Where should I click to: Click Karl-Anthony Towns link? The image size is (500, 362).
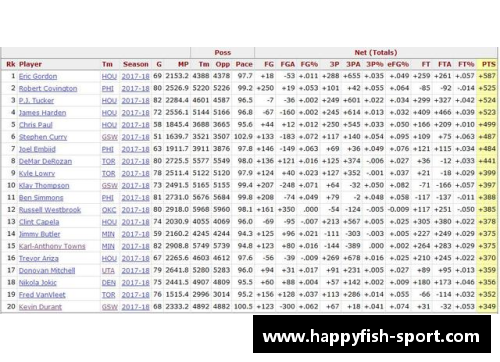(52, 246)
